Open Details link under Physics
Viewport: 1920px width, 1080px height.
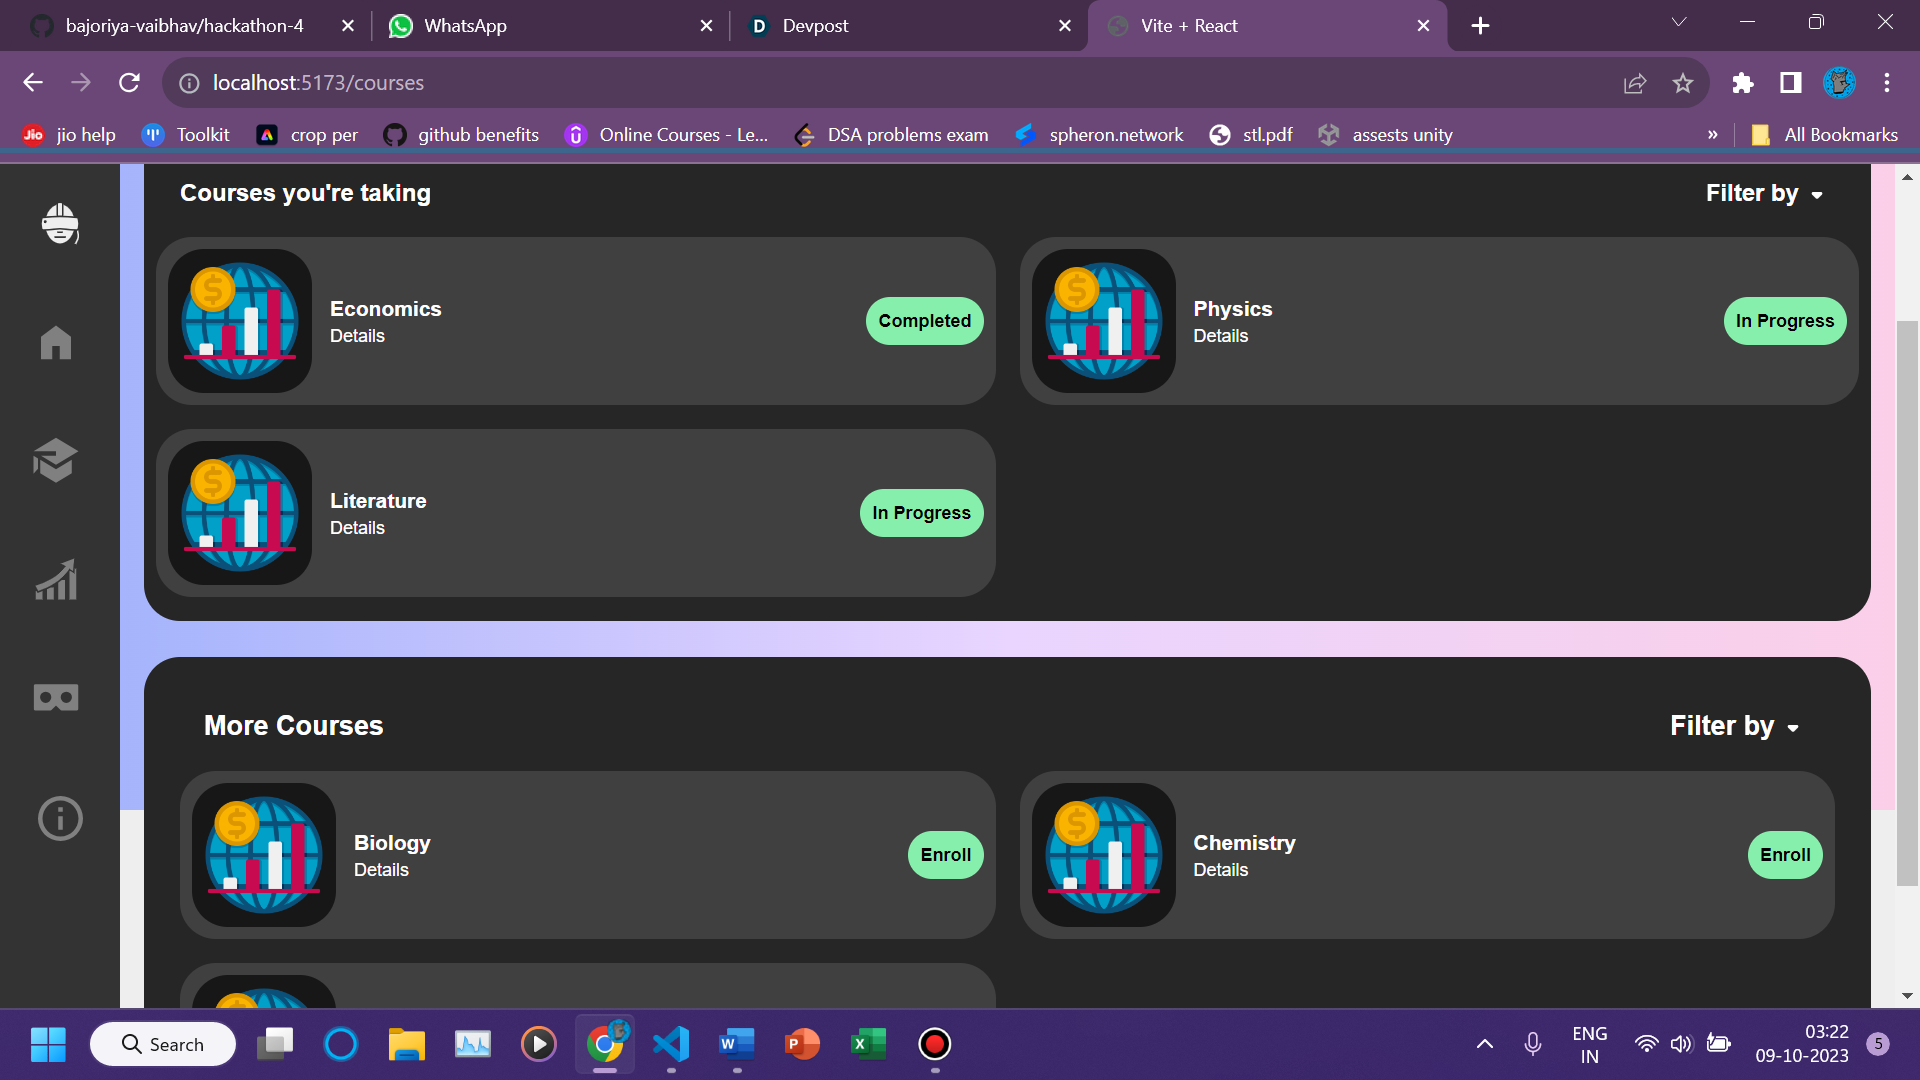click(x=1220, y=336)
